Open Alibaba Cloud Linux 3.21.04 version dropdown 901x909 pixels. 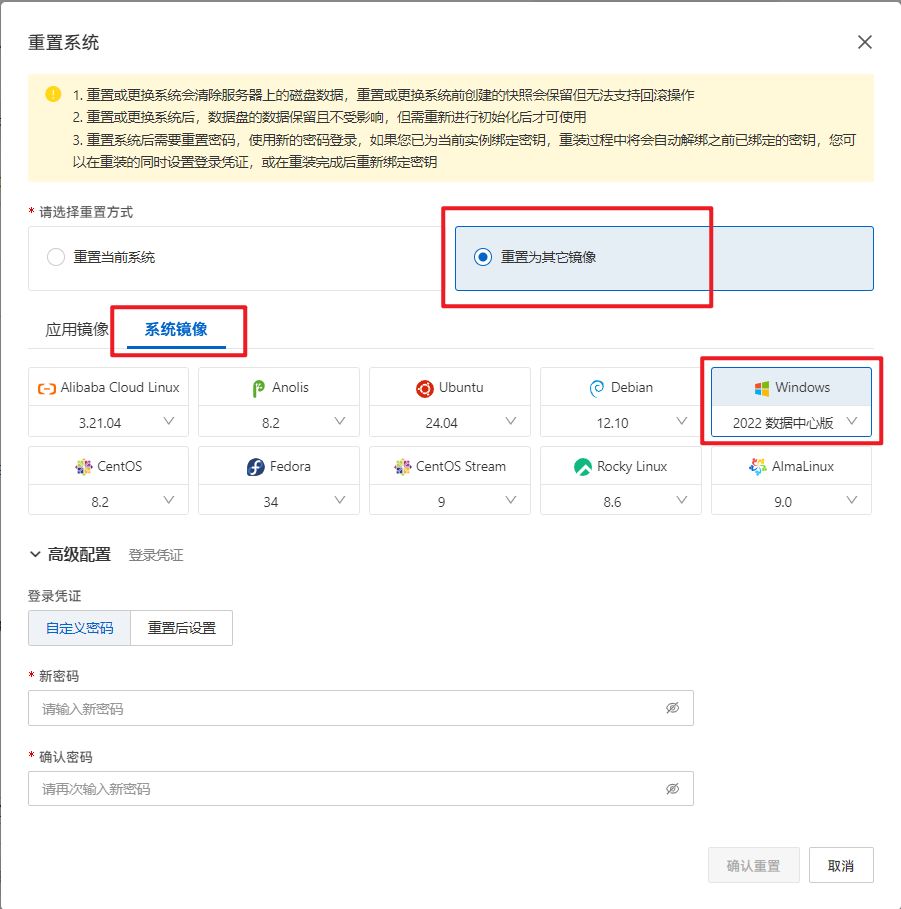[x=108, y=422]
